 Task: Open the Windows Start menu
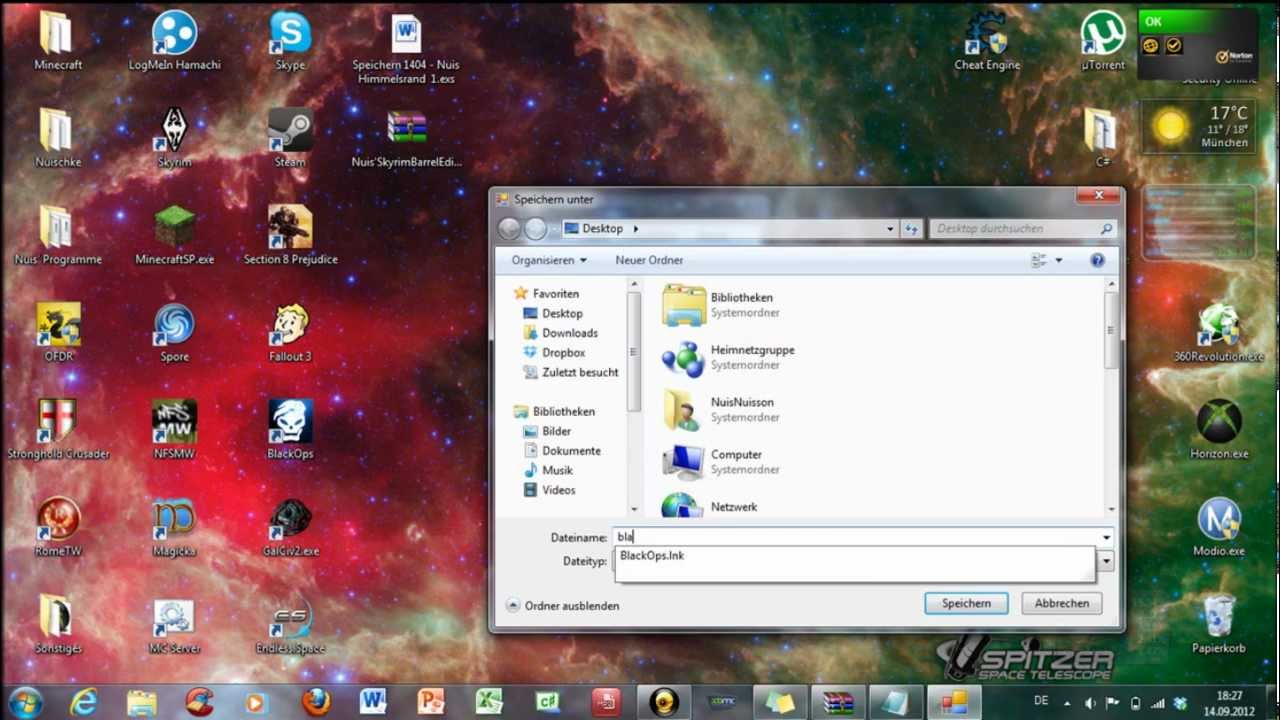pos(25,702)
